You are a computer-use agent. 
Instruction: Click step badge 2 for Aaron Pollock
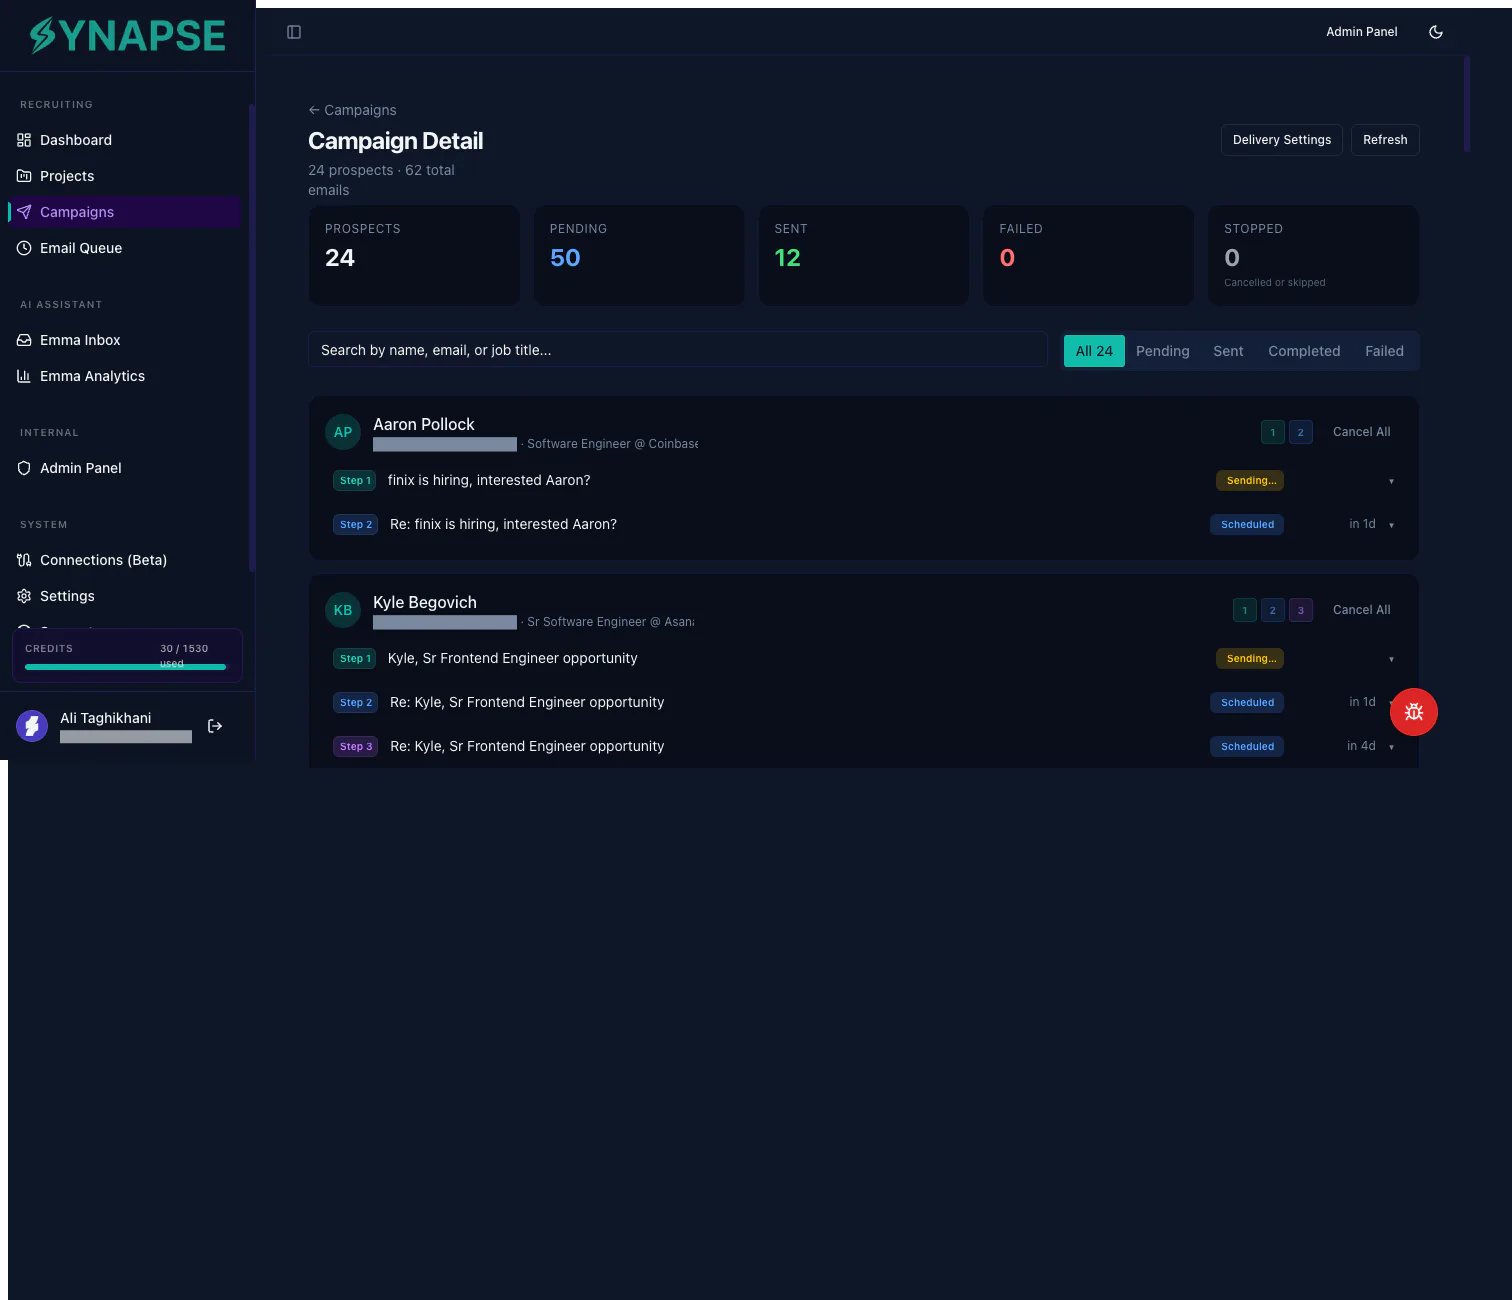point(1301,432)
